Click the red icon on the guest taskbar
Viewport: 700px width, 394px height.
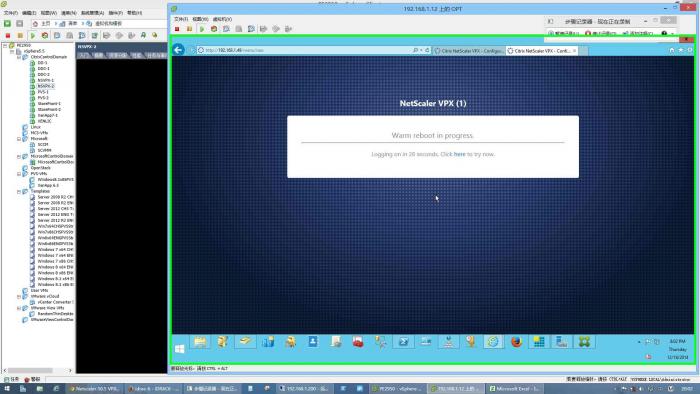click(x=358, y=342)
